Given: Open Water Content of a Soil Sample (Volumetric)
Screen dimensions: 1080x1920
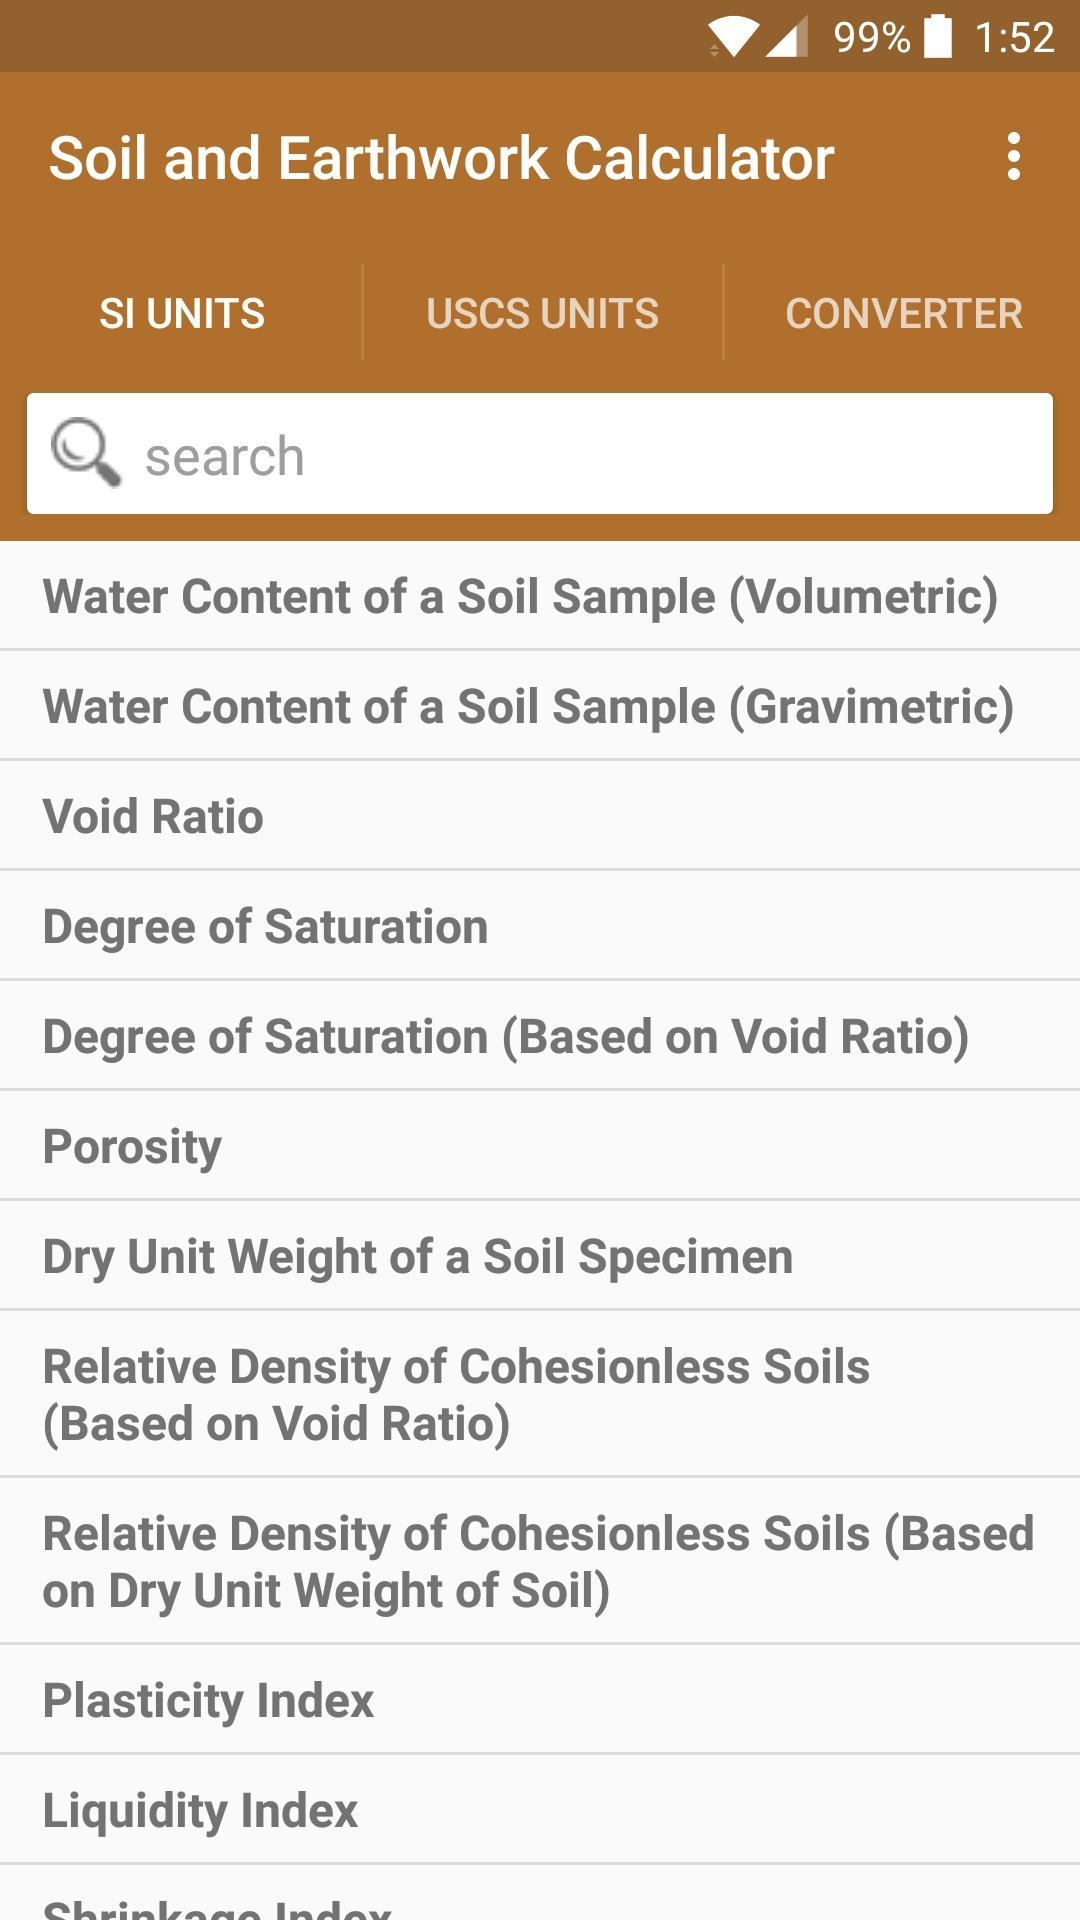Looking at the screenshot, I should 540,596.
